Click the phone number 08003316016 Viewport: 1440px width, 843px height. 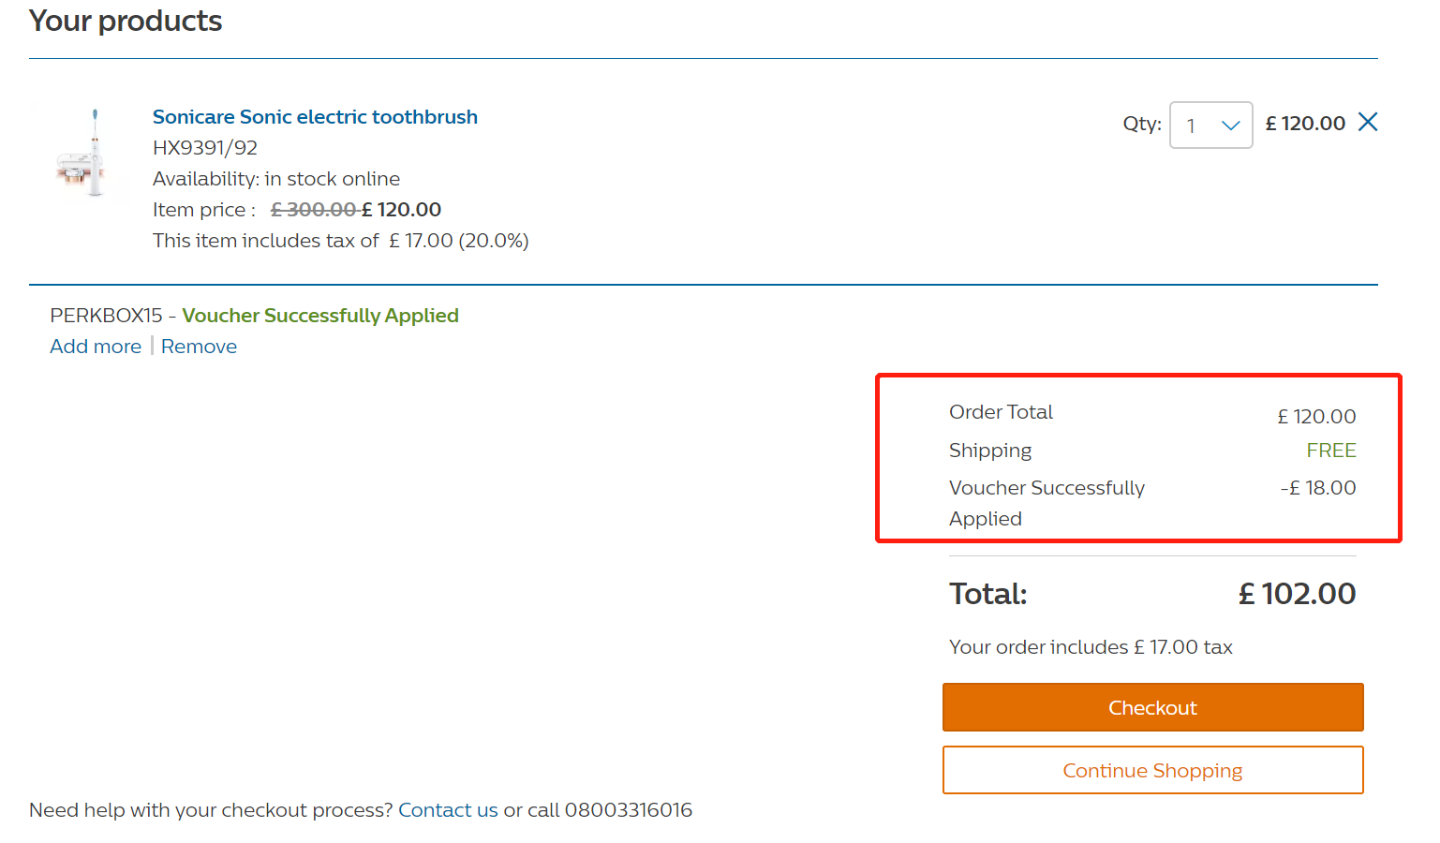[629, 810]
